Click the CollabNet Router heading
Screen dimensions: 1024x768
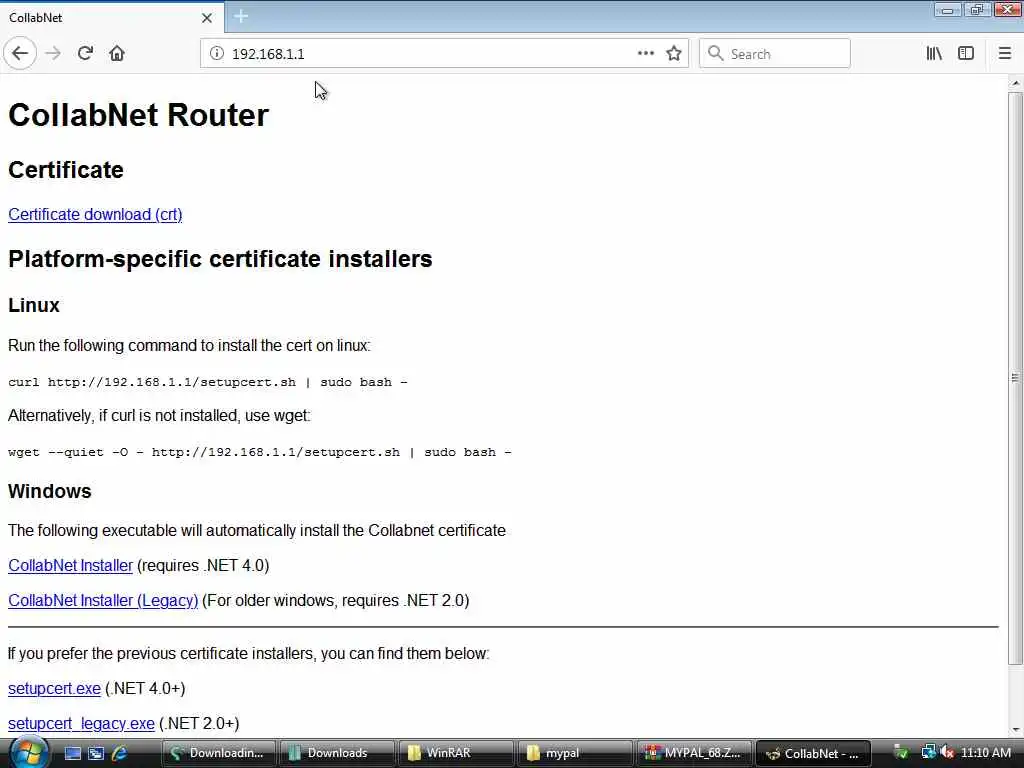coord(138,116)
